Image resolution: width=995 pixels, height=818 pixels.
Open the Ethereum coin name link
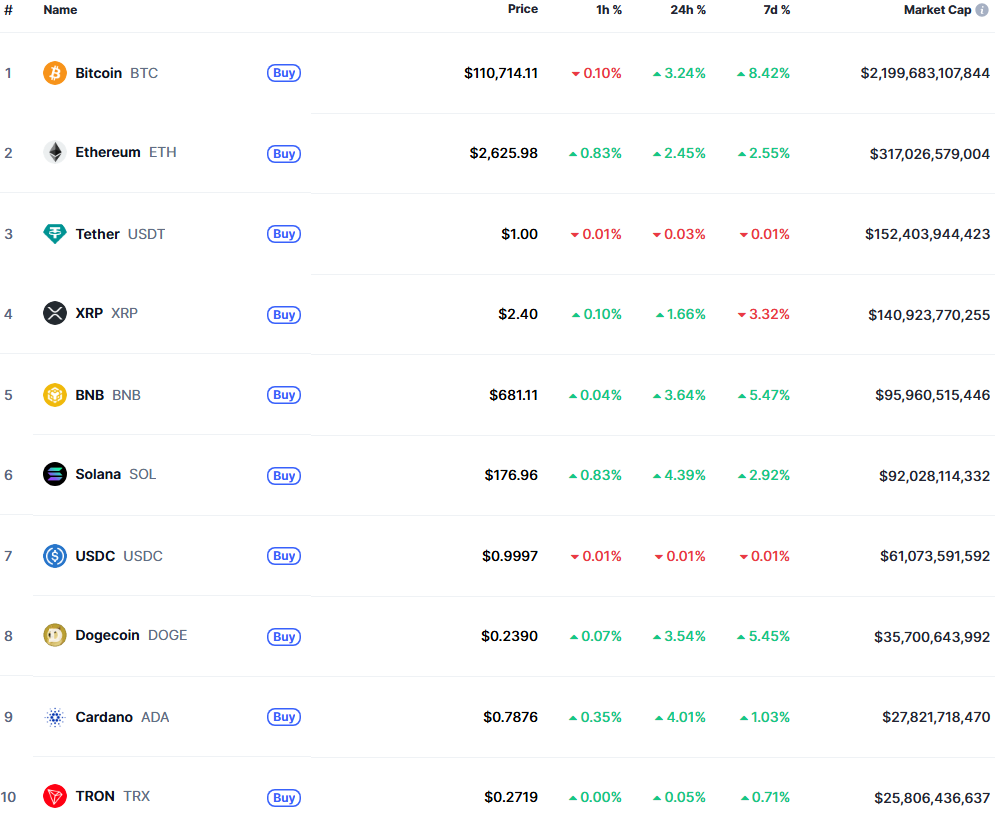[x=108, y=153]
